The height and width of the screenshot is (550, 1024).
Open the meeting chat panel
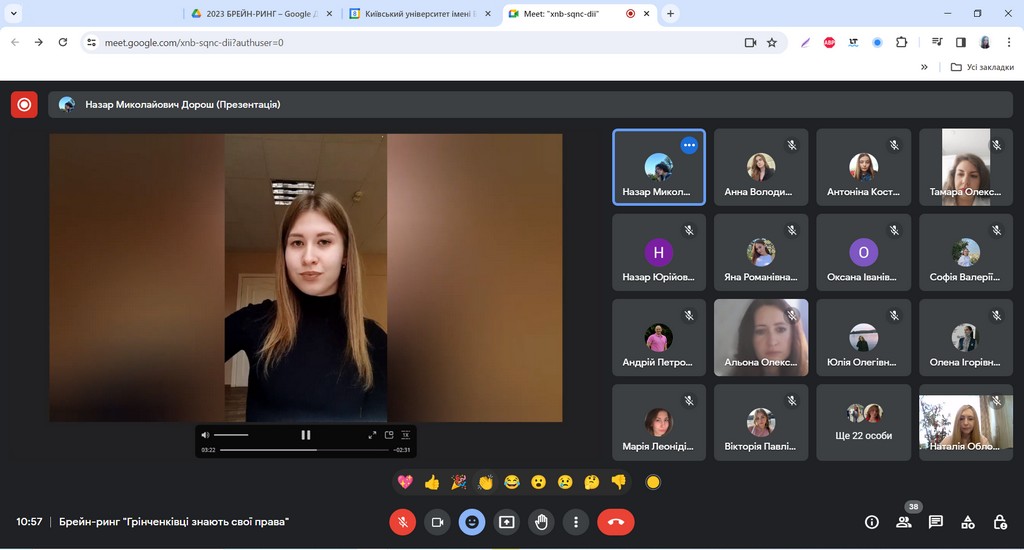click(x=936, y=522)
